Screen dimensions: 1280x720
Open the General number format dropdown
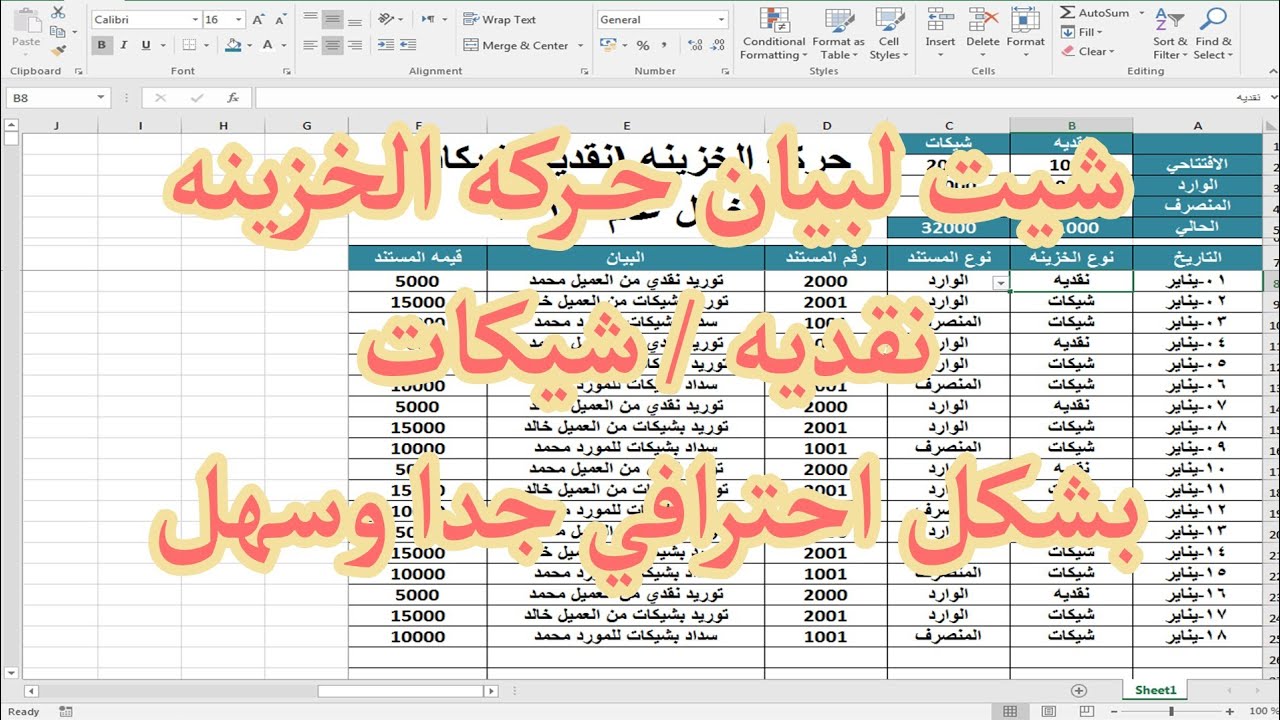tap(721, 19)
